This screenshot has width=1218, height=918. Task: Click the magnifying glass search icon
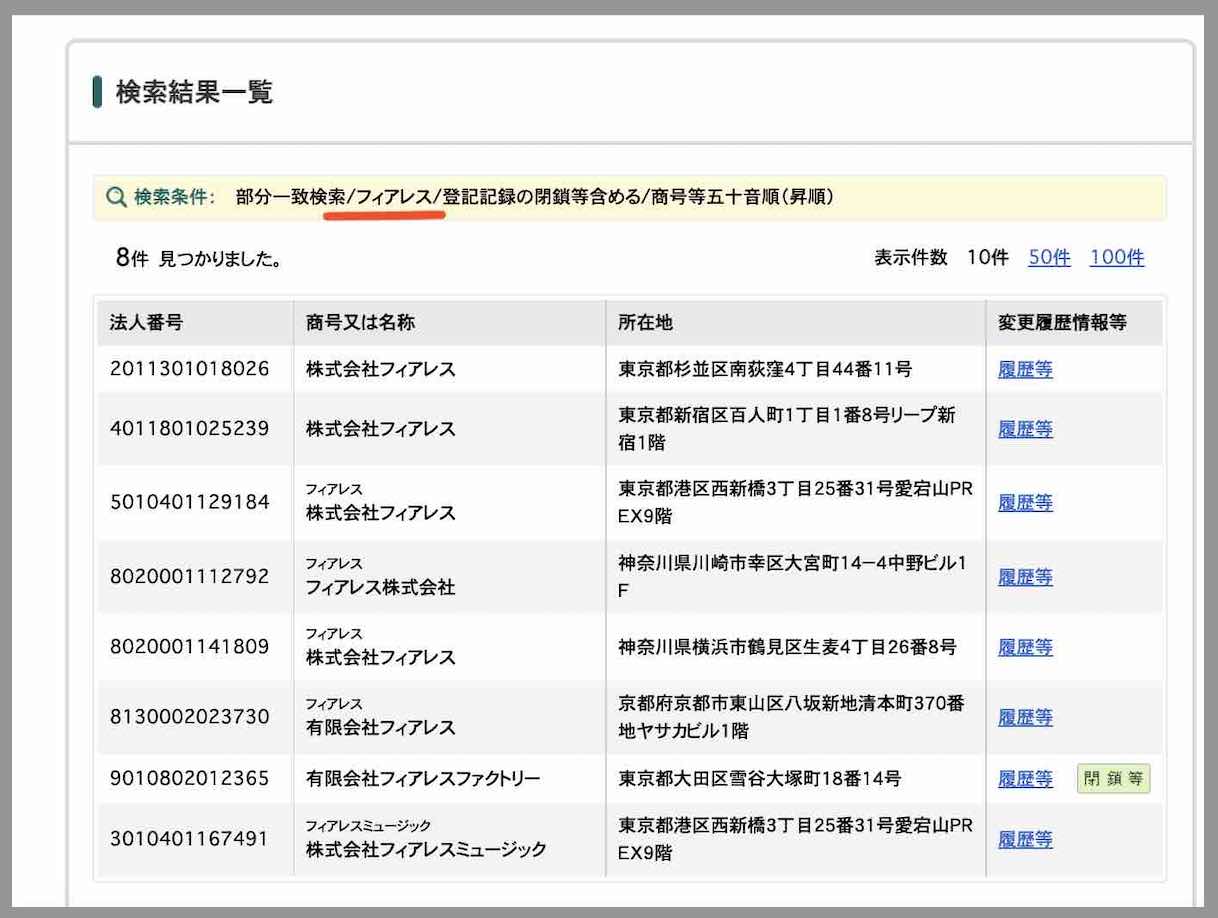click(x=117, y=196)
